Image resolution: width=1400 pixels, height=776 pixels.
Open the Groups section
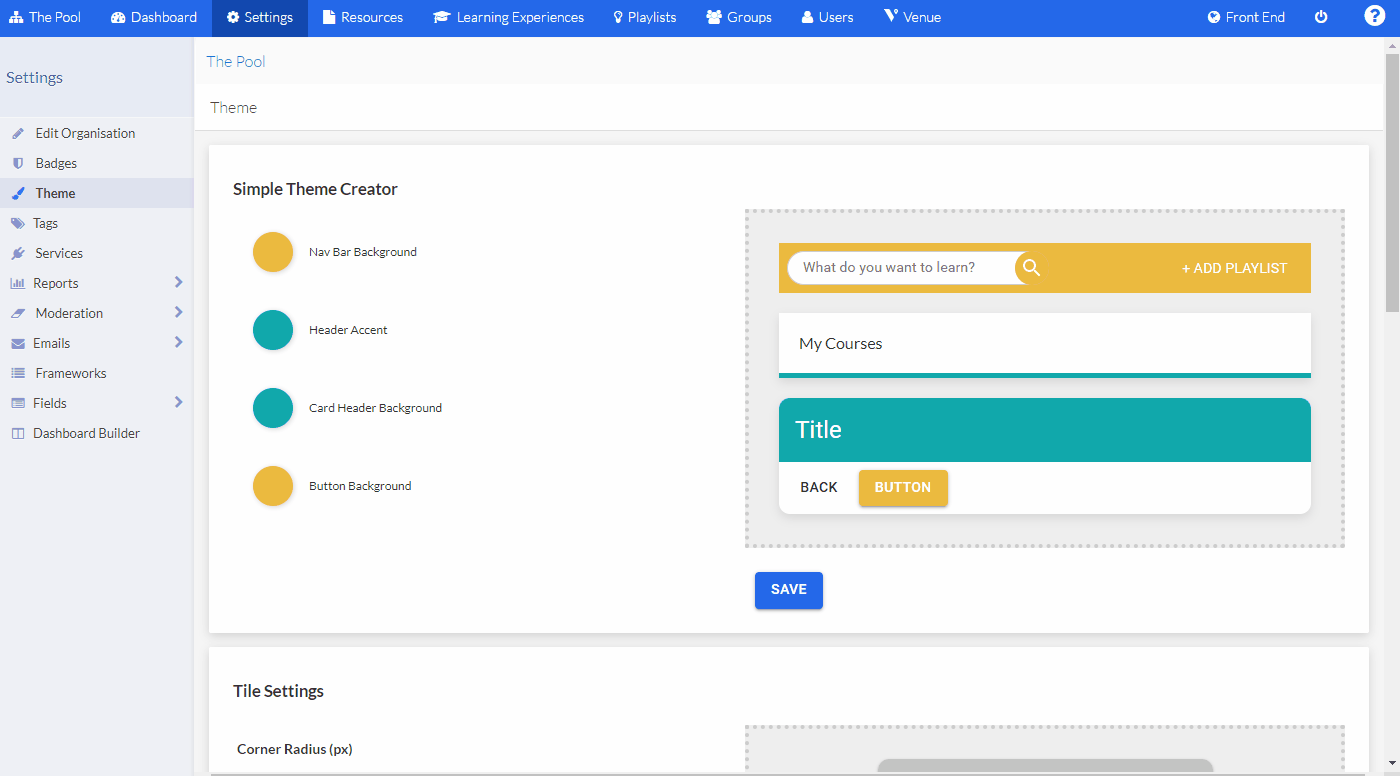[x=738, y=17]
